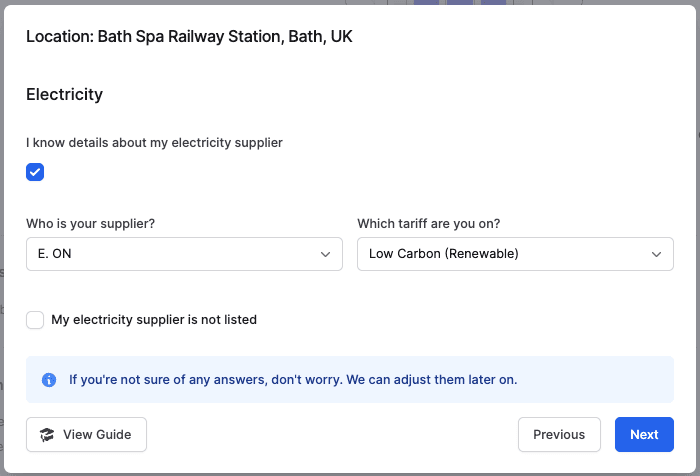The width and height of the screenshot is (700, 476).
Task: Click the "My electricity supplier is not listed" label
Action: pyautogui.click(x=154, y=320)
